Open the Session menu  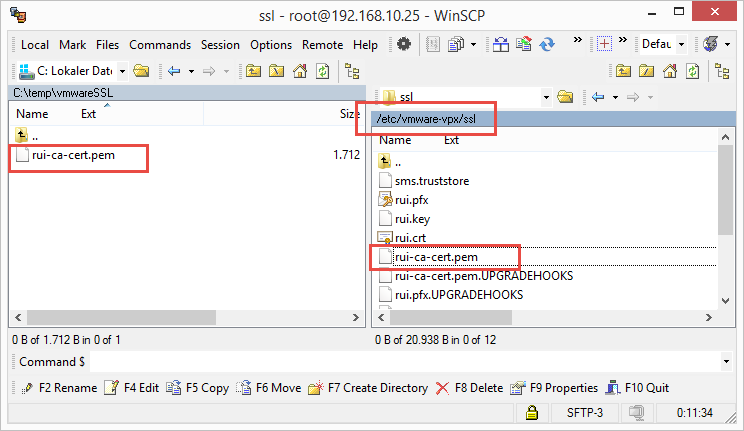[220, 45]
